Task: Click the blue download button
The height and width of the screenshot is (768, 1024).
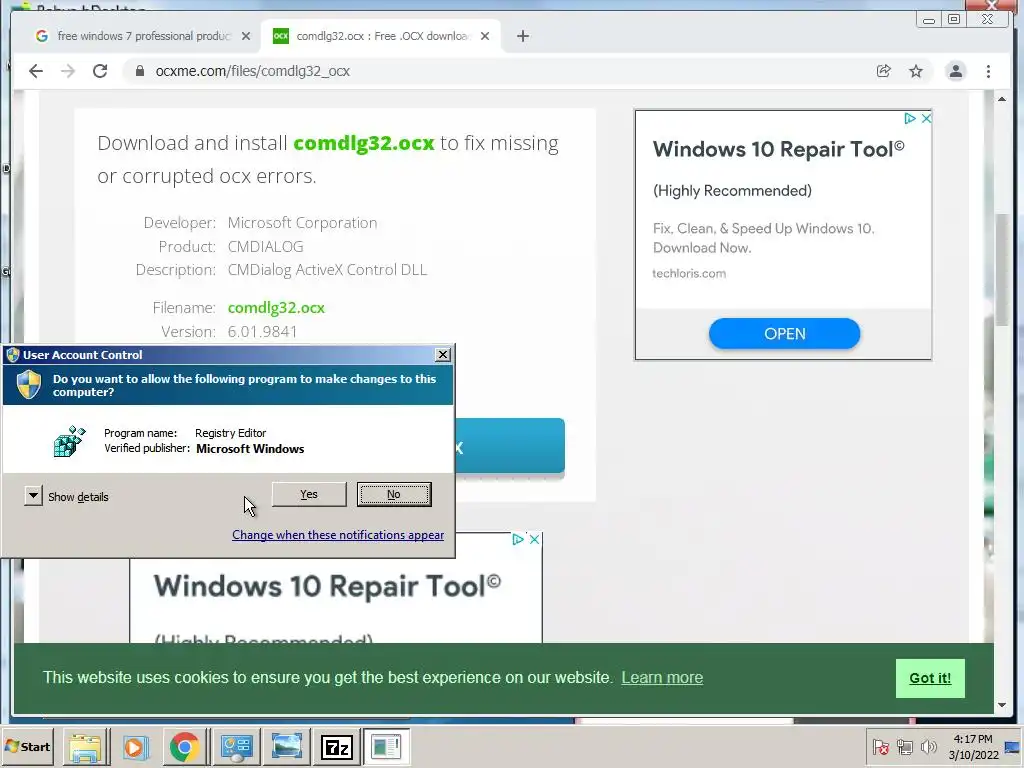Action: (509, 446)
